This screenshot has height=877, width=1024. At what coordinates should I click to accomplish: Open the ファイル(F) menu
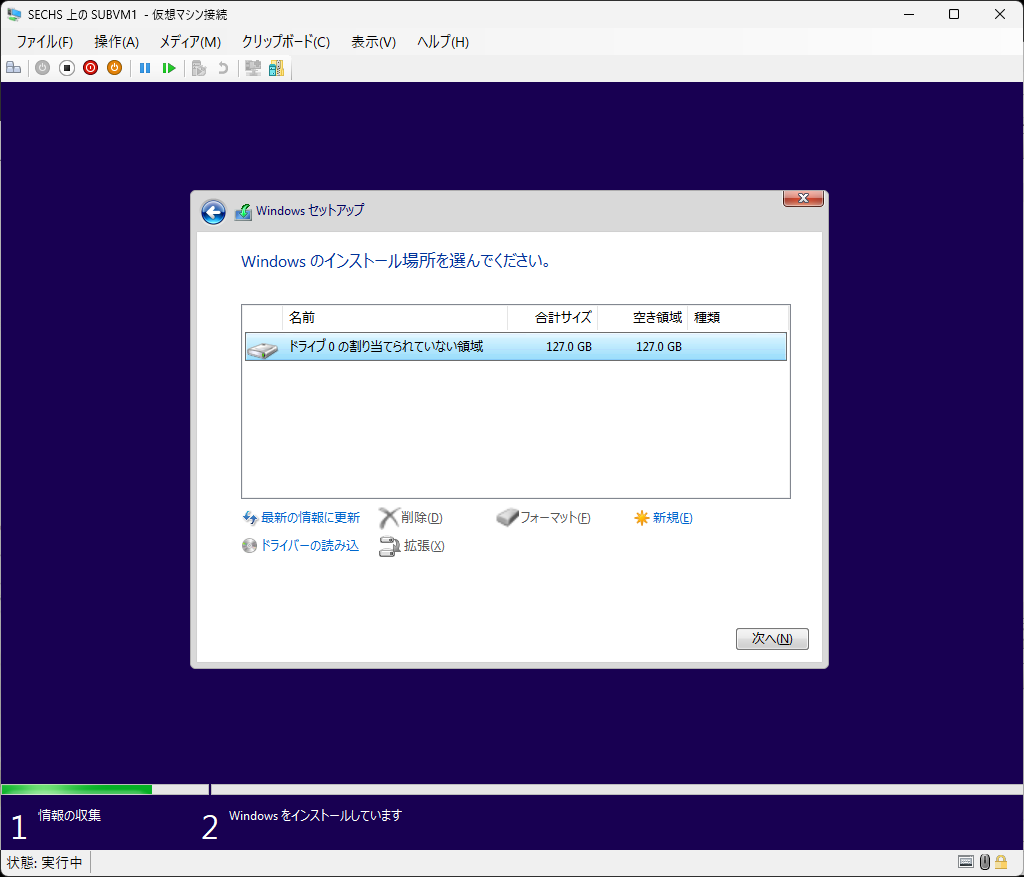tap(44, 42)
